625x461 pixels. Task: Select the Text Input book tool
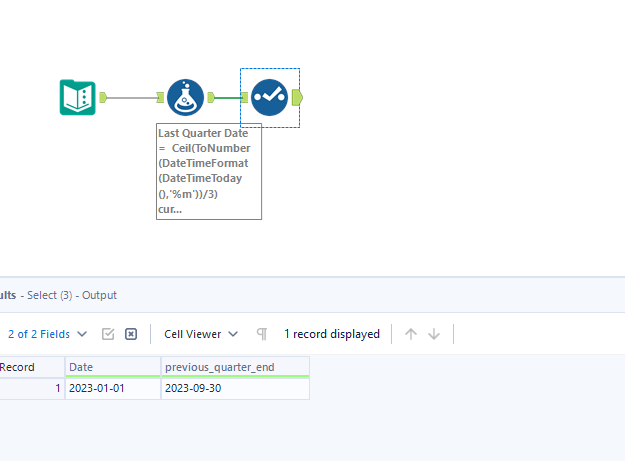pyautogui.click(x=78, y=98)
